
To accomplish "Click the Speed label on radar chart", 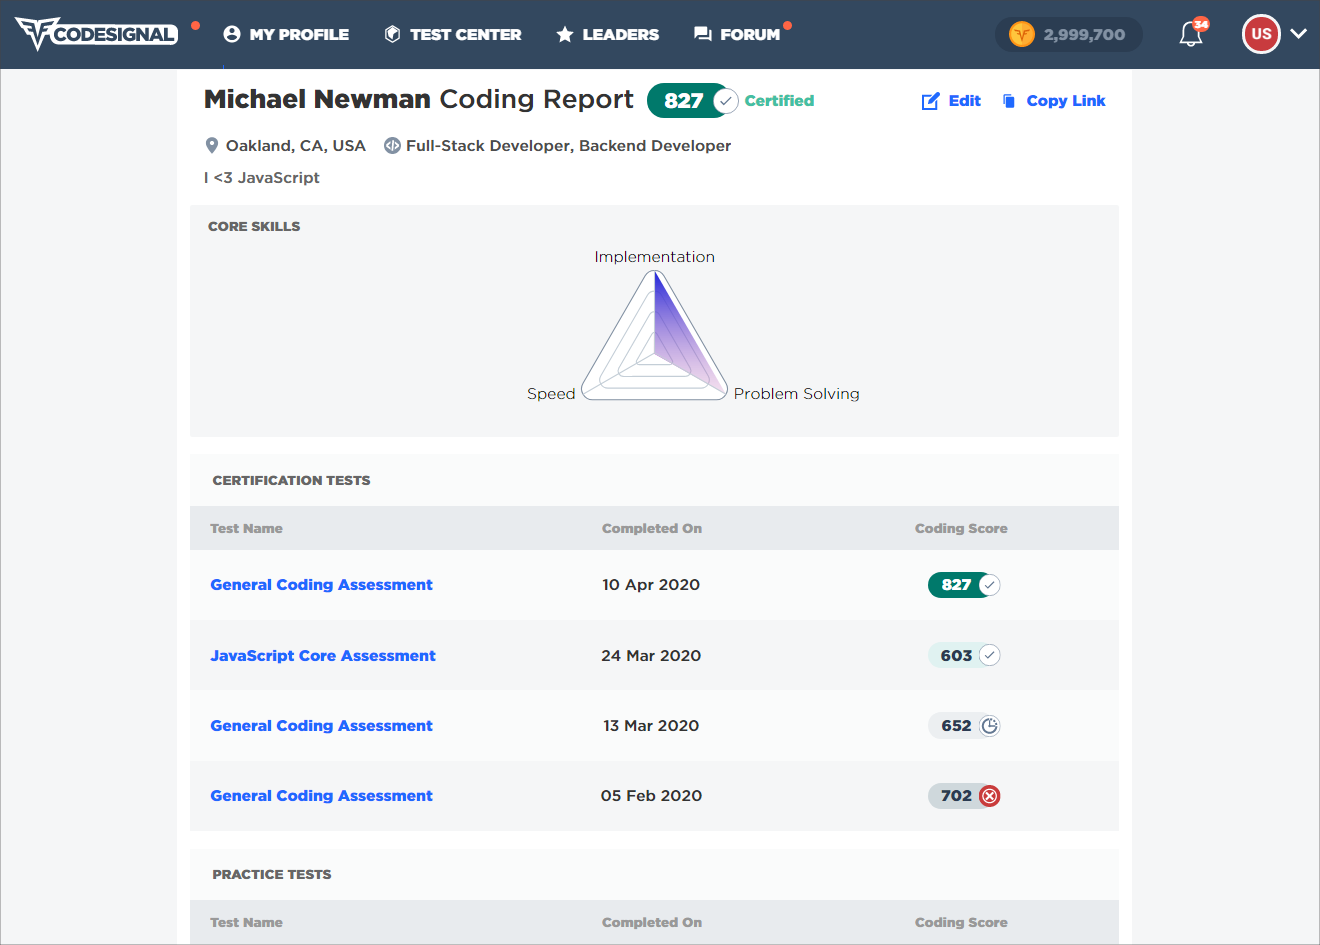I will point(551,394).
